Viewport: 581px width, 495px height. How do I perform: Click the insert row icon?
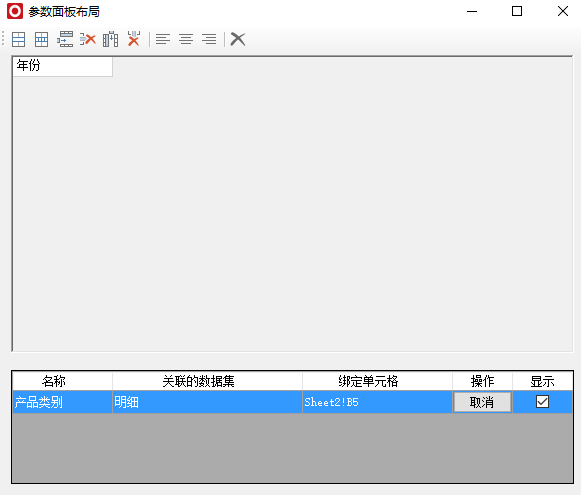pyautogui.click(x=65, y=39)
